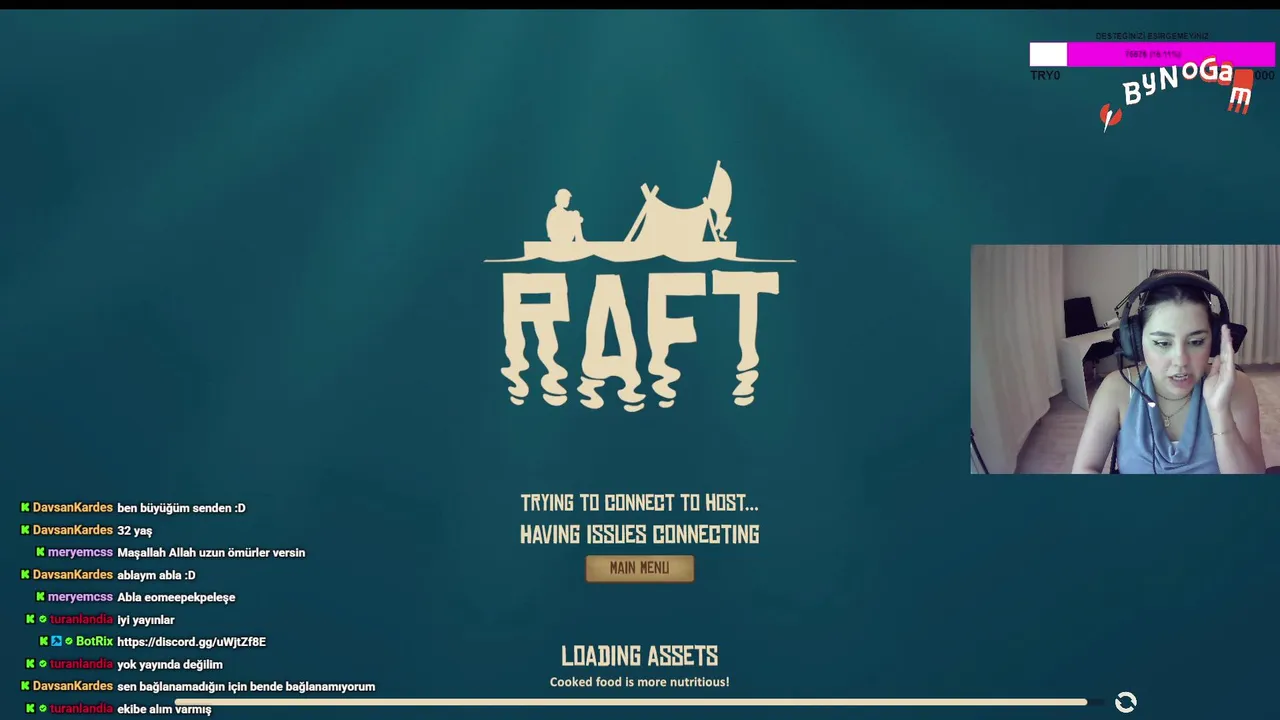Click turanlandia username on "ekibe alım varmış" message
The image size is (1280, 720).
(82, 709)
